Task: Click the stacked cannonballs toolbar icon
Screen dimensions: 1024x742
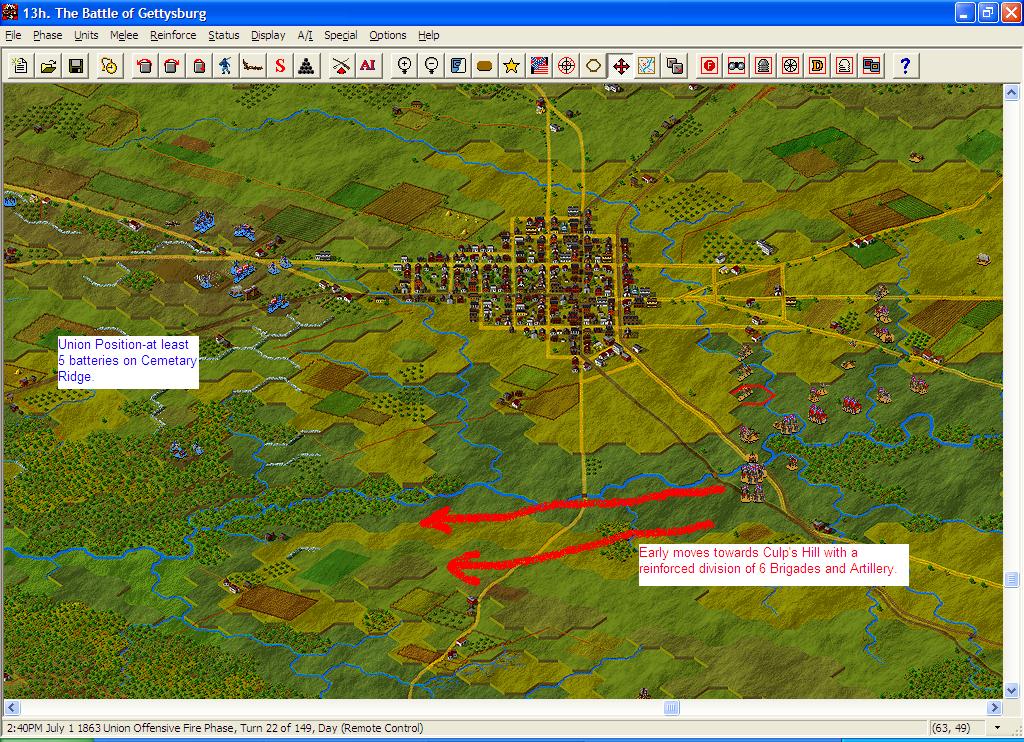Action: (x=307, y=65)
